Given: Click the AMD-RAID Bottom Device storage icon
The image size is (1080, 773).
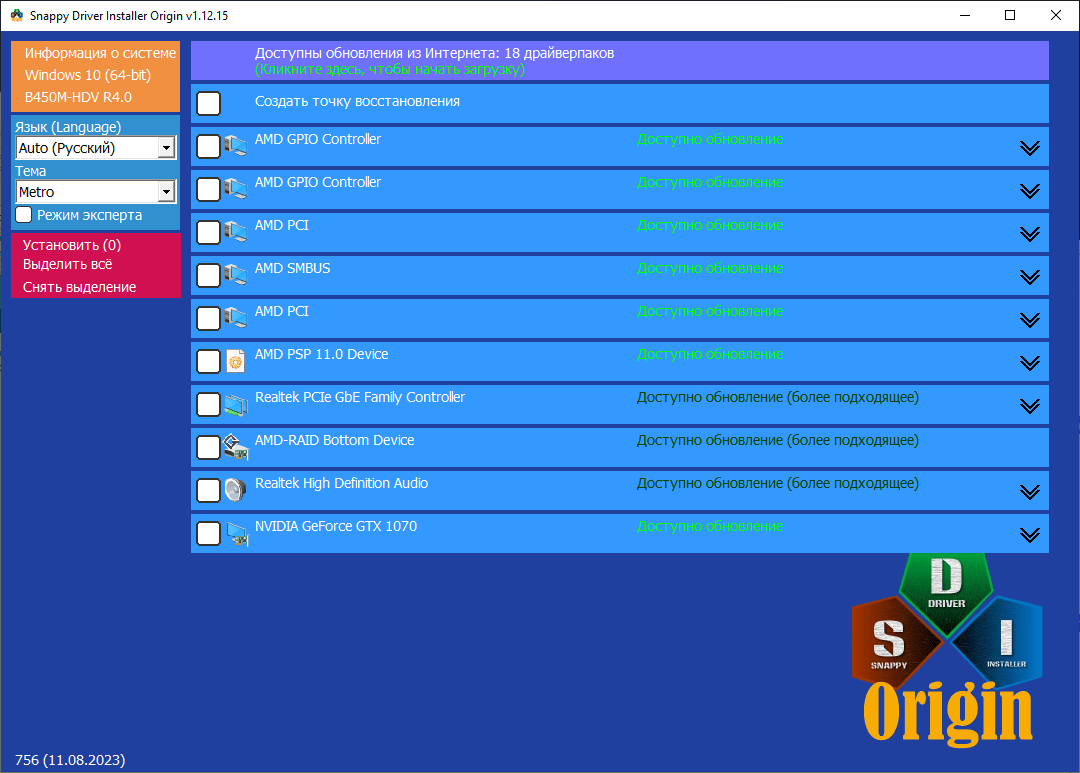Looking at the screenshot, I should (235, 447).
